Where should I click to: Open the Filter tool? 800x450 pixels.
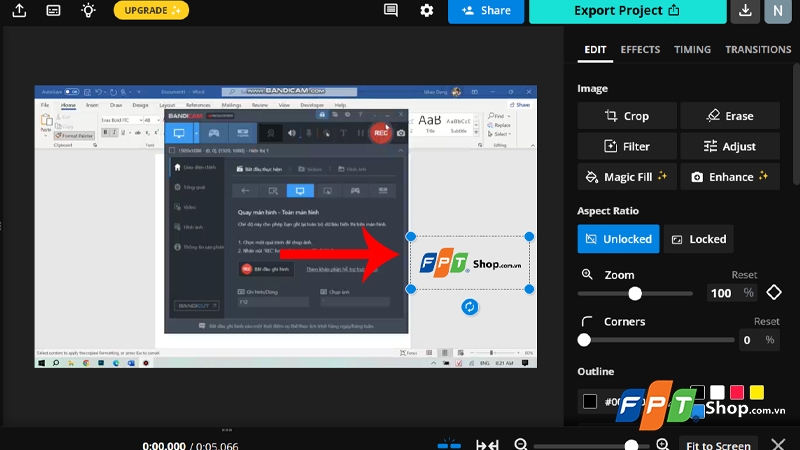pyautogui.click(x=627, y=146)
